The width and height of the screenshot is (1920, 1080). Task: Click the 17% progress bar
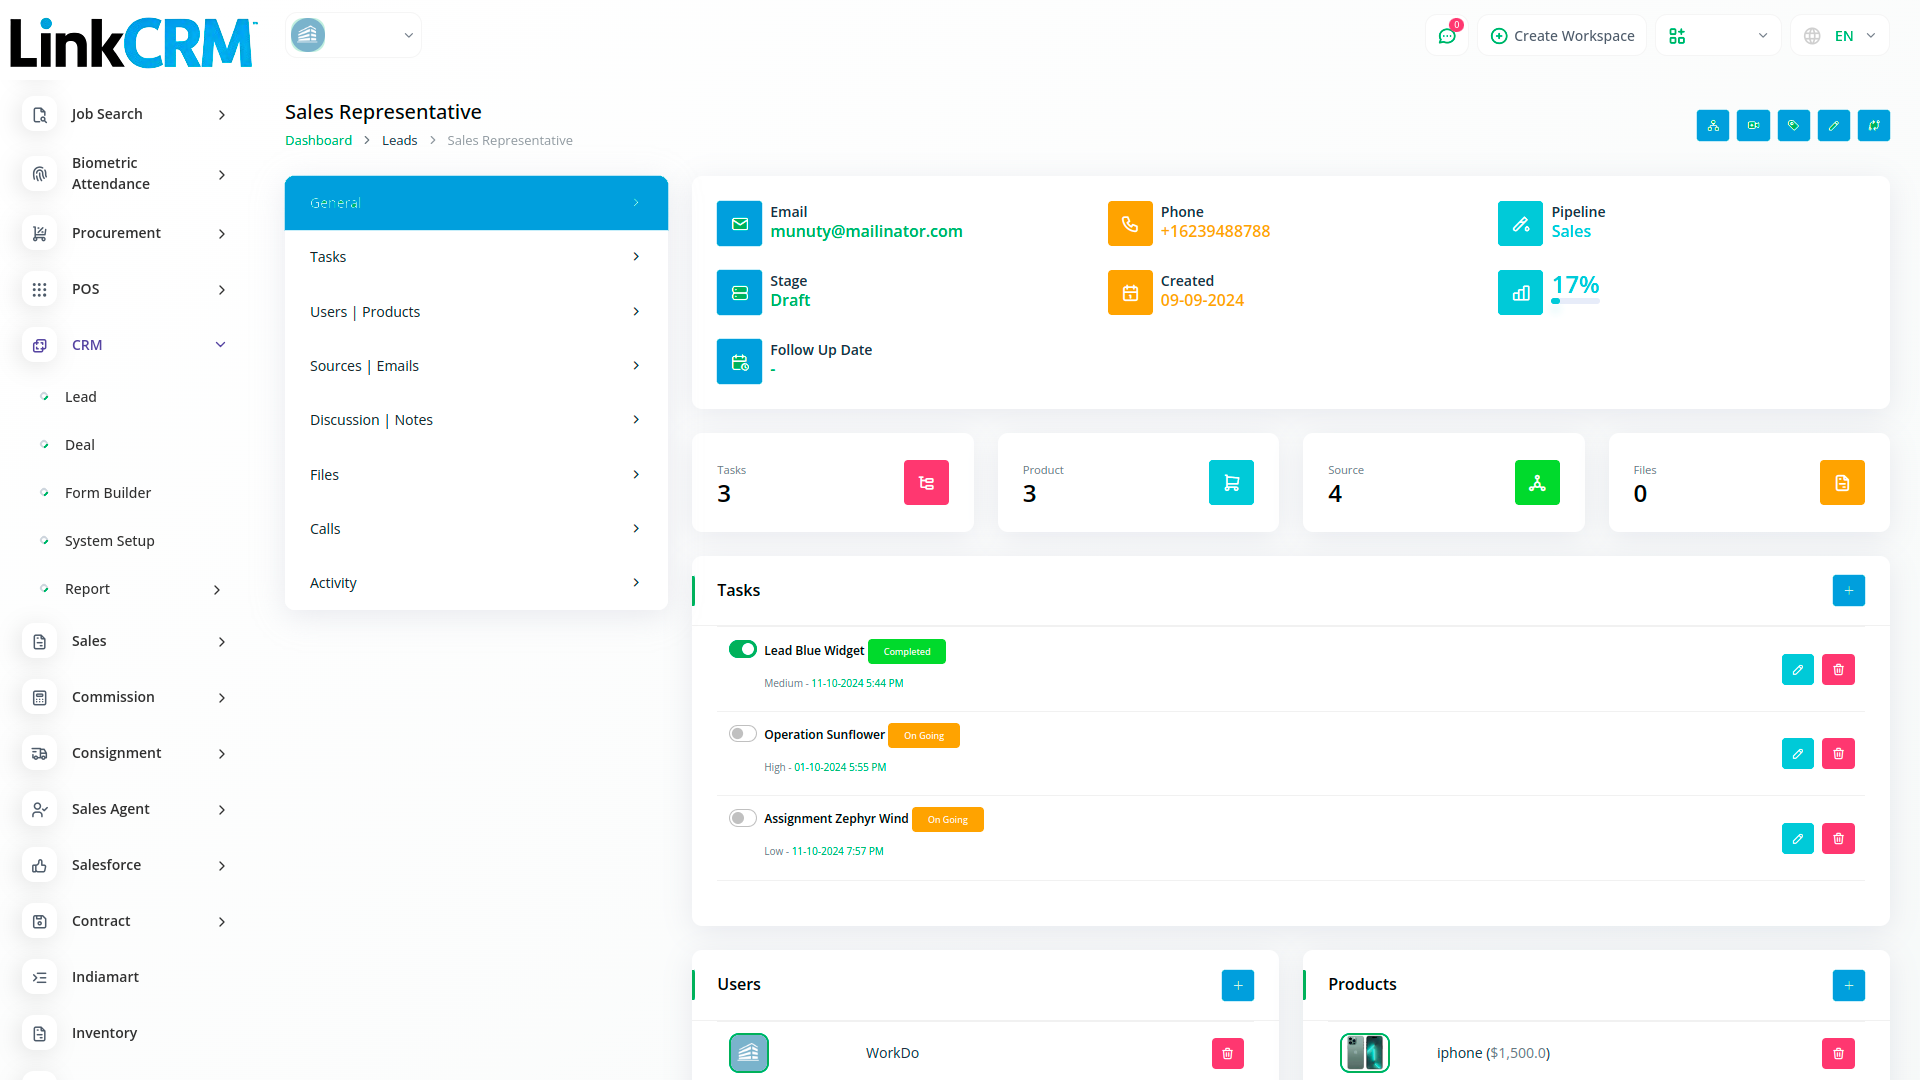point(1575,301)
